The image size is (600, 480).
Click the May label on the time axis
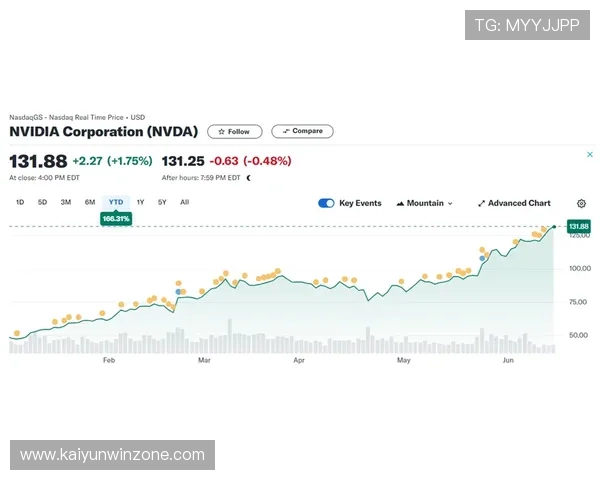click(x=404, y=360)
